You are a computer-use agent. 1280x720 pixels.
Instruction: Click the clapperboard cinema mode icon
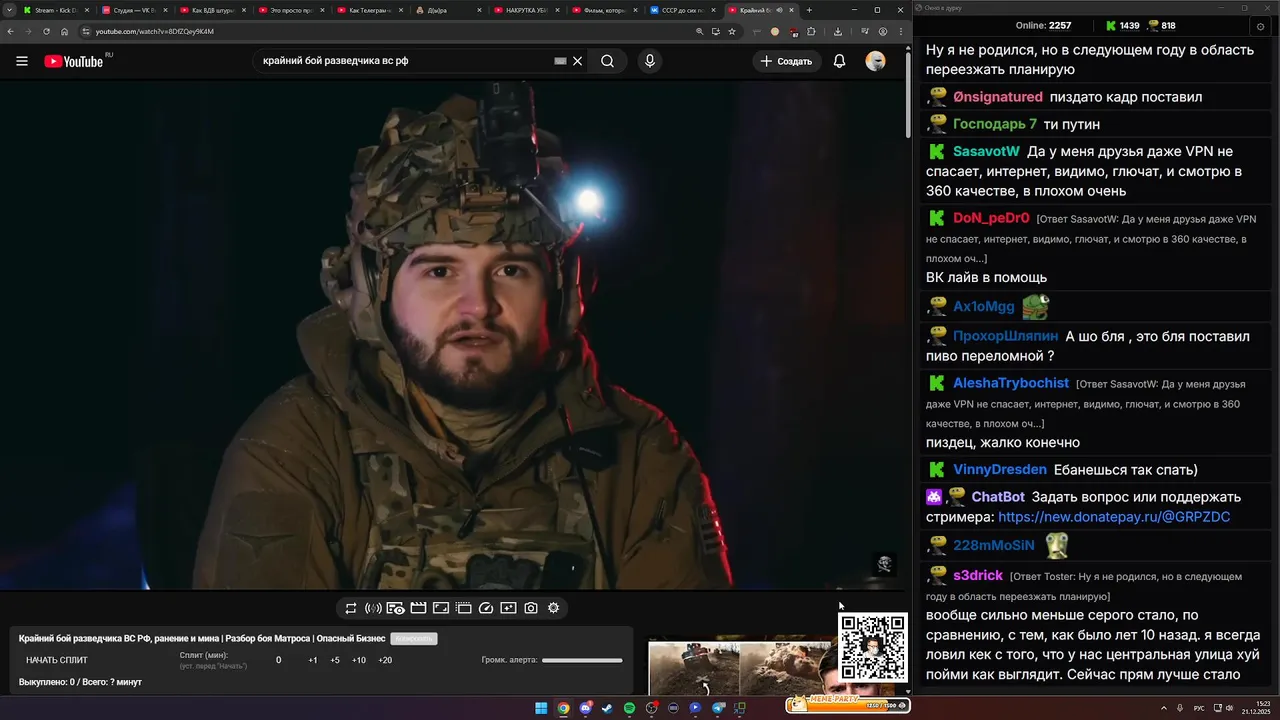(x=418, y=608)
